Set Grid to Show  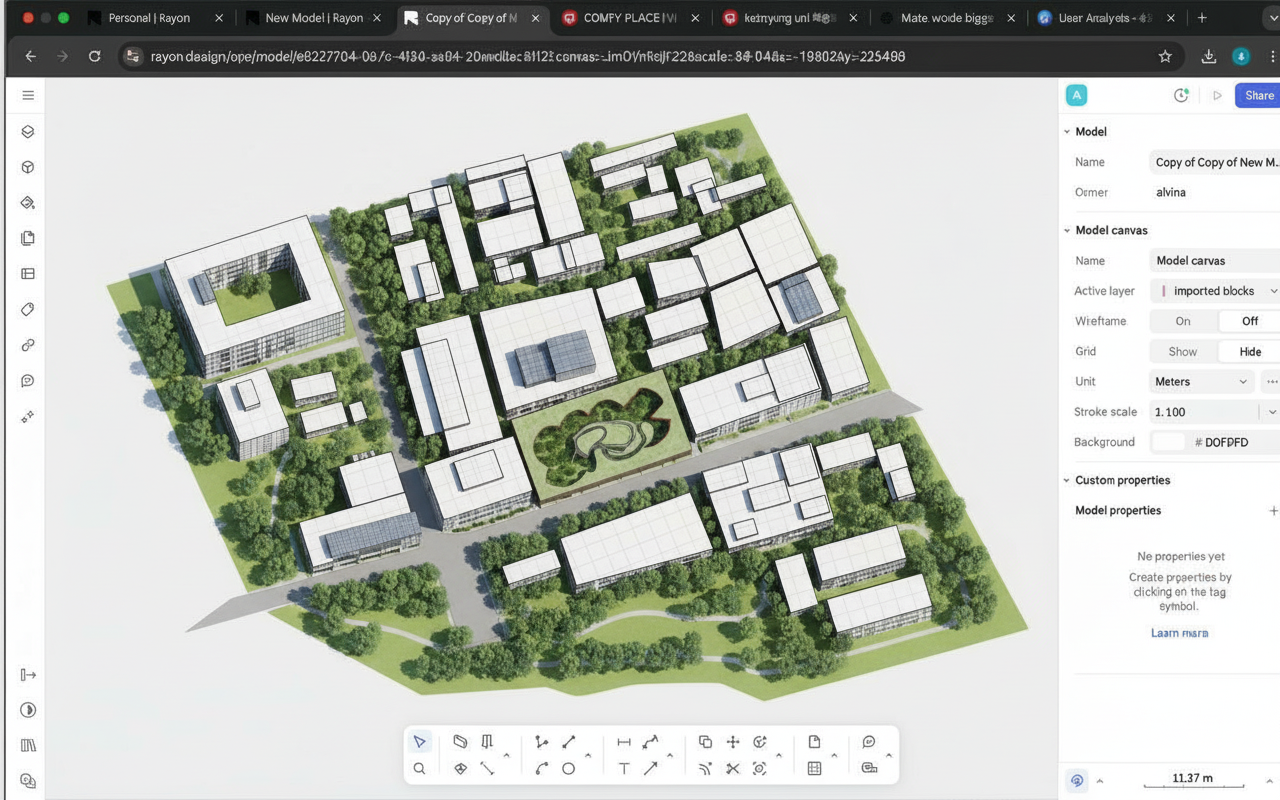coord(1183,351)
